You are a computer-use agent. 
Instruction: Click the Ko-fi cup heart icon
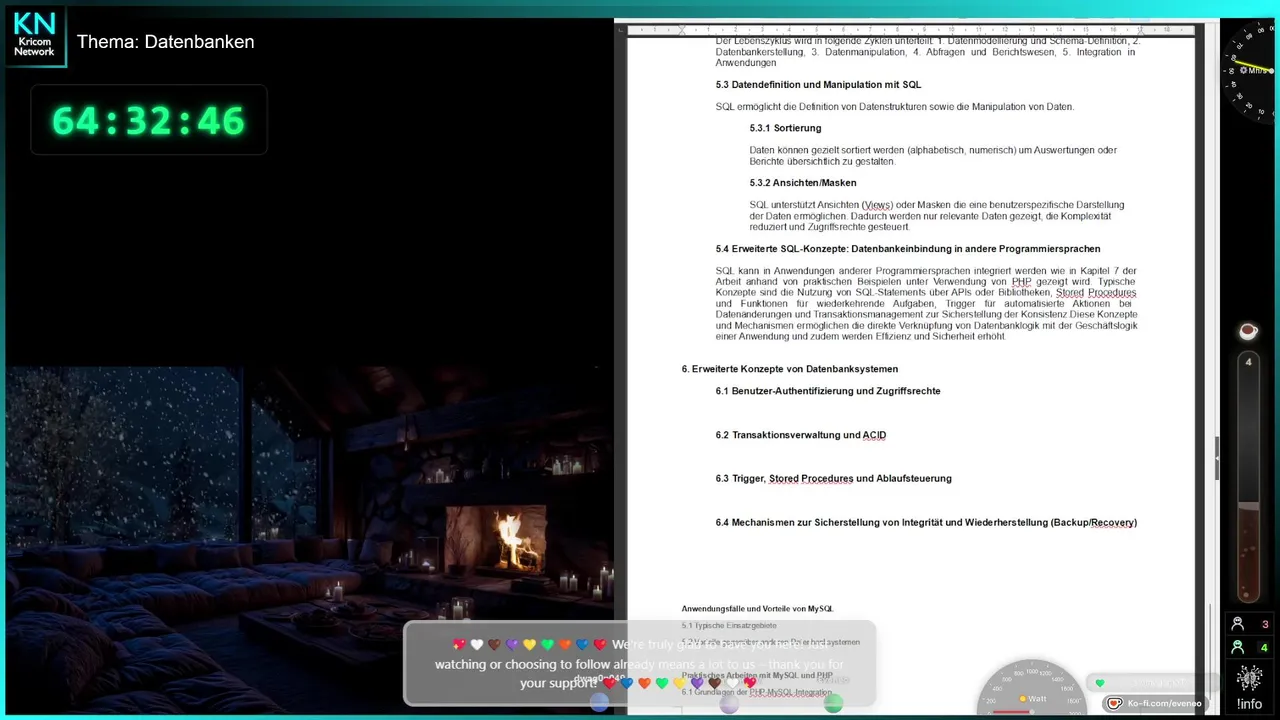coord(1115,704)
